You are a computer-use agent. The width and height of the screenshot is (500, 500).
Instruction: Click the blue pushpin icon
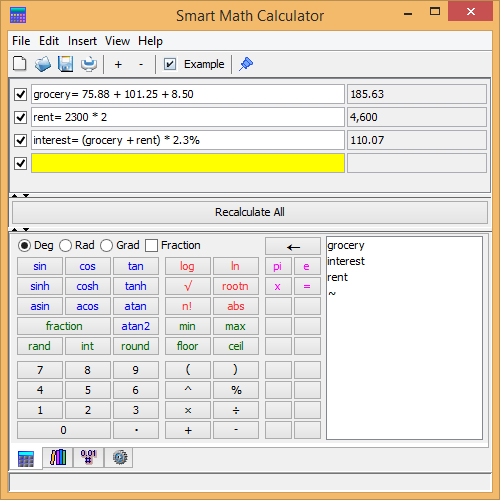(246, 64)
